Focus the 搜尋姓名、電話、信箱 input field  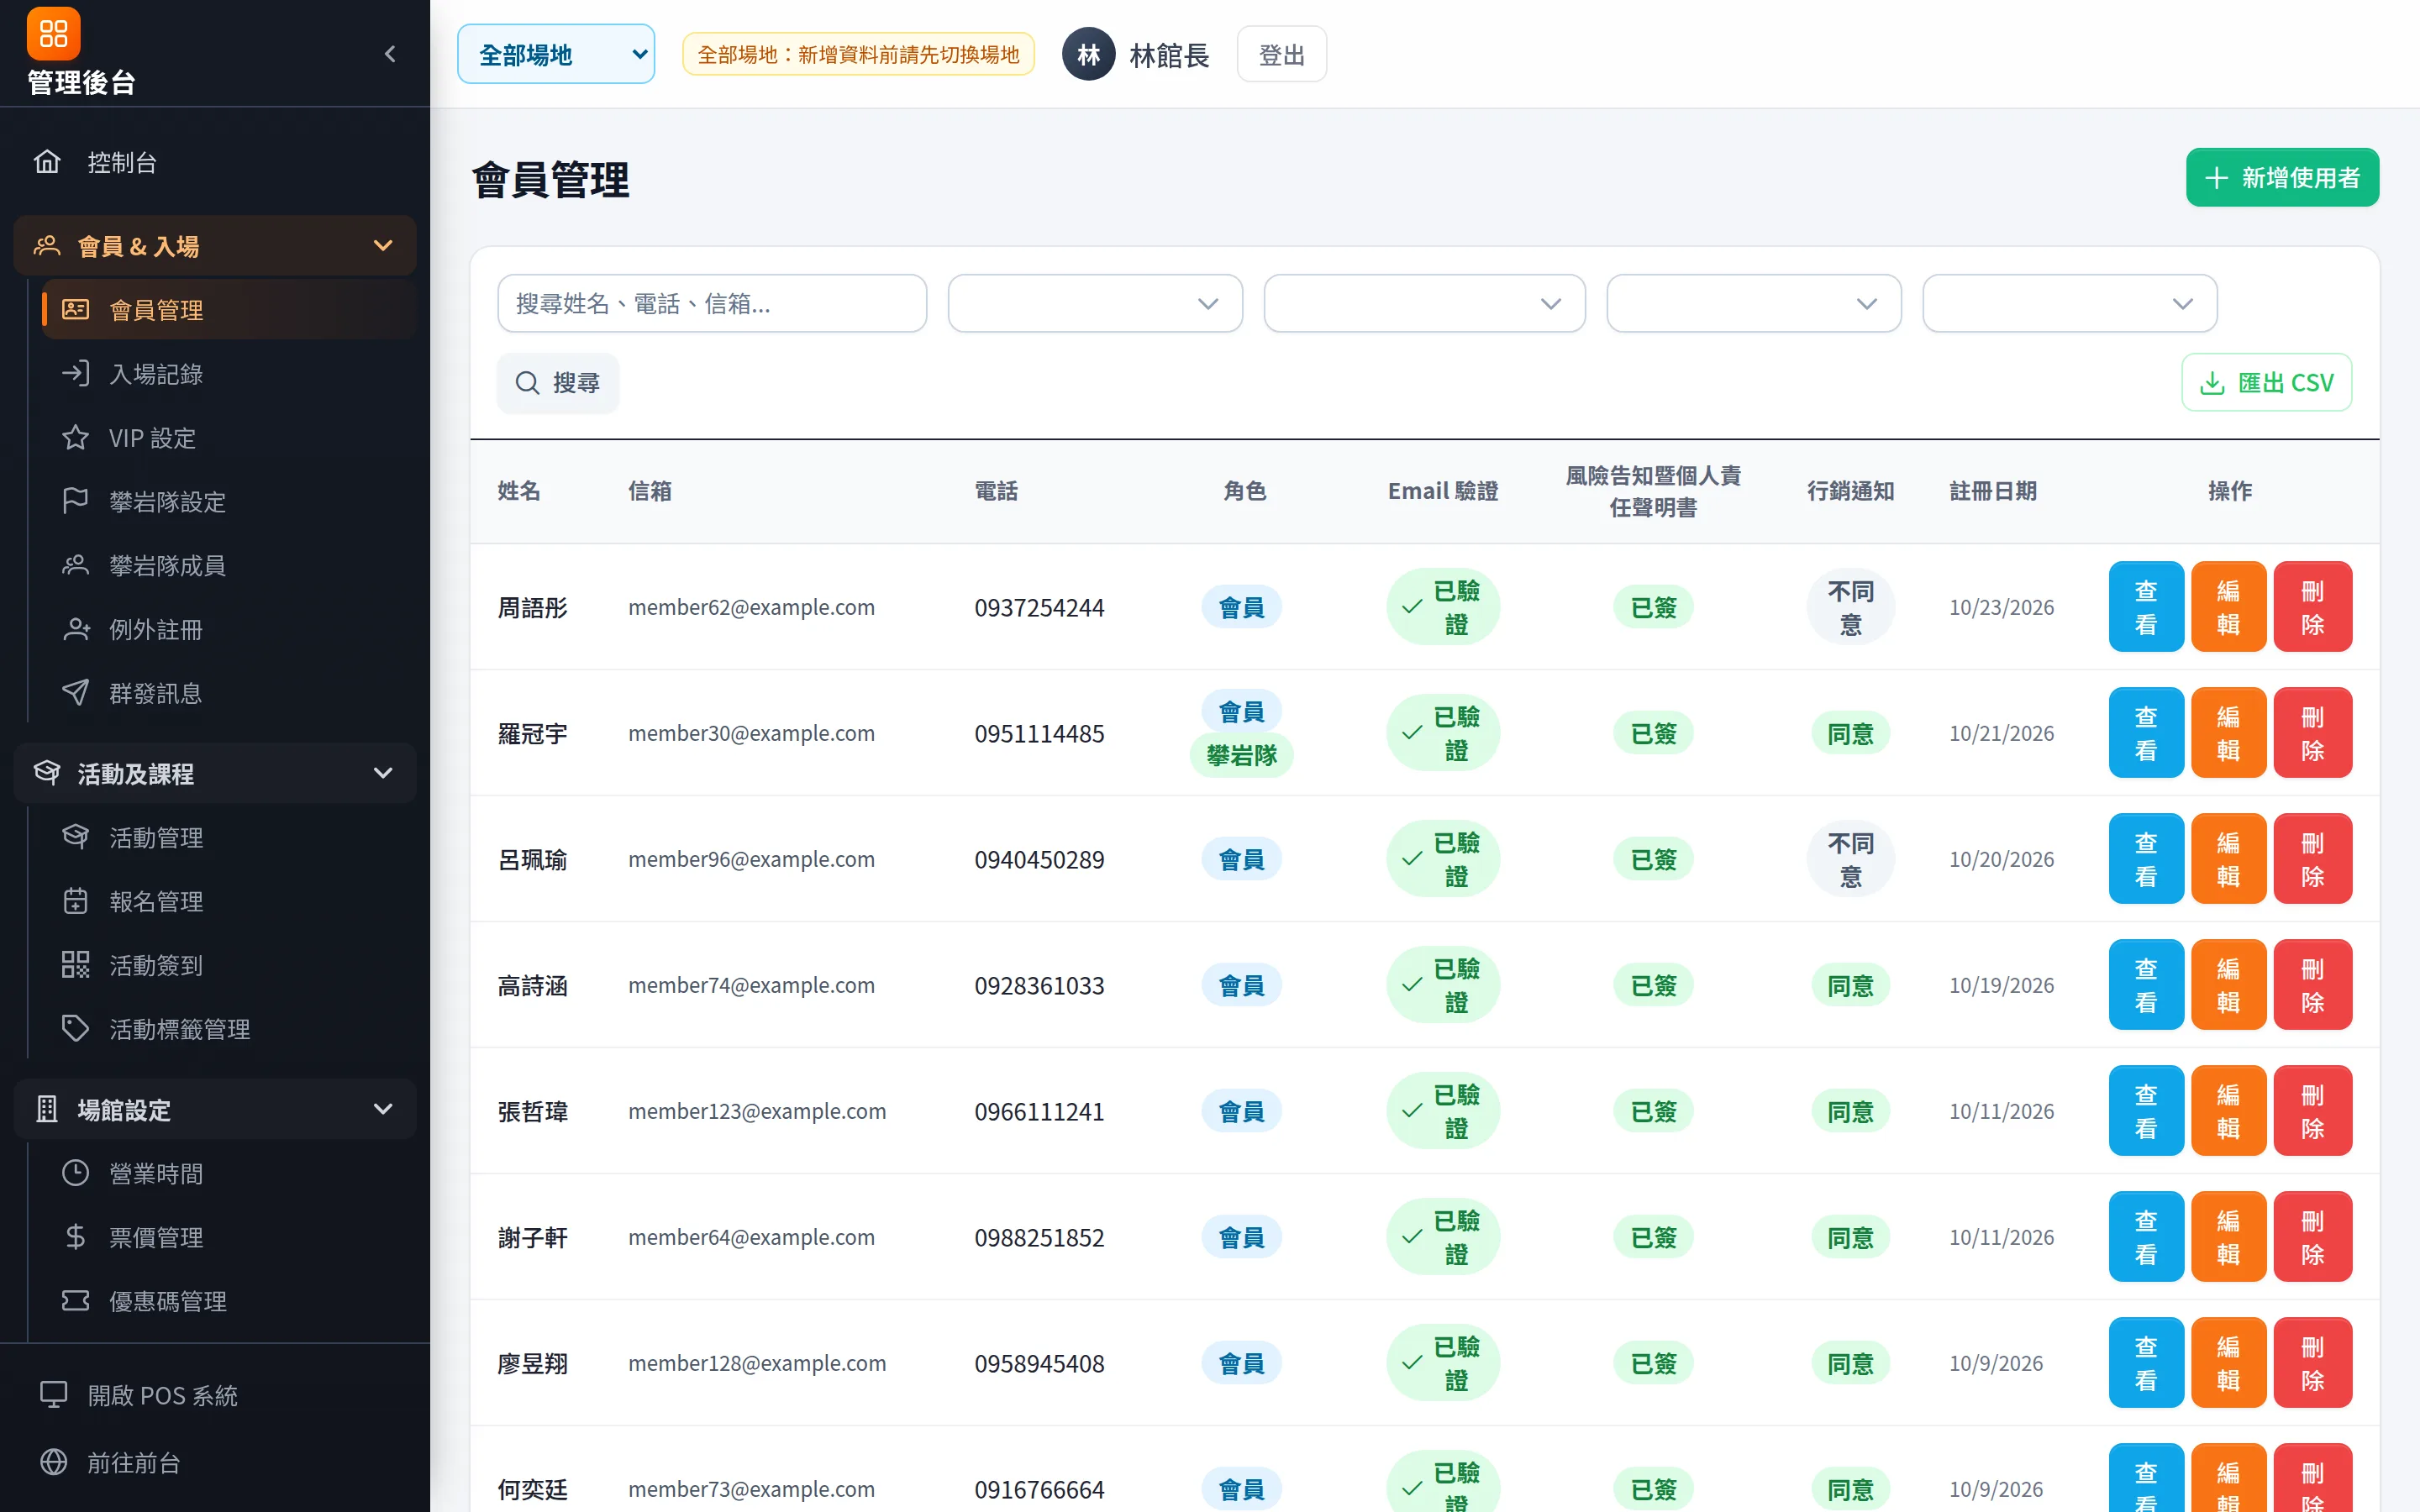[712, 303]
